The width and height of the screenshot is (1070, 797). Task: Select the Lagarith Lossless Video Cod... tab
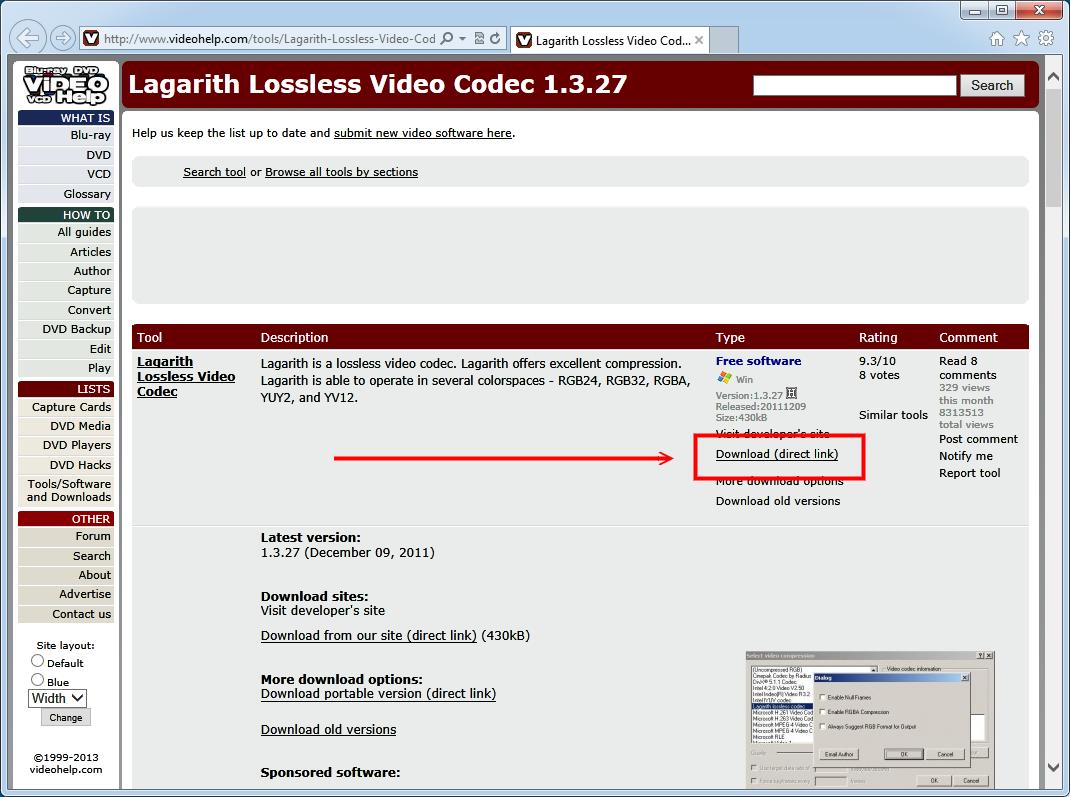(x=609, y=40)
